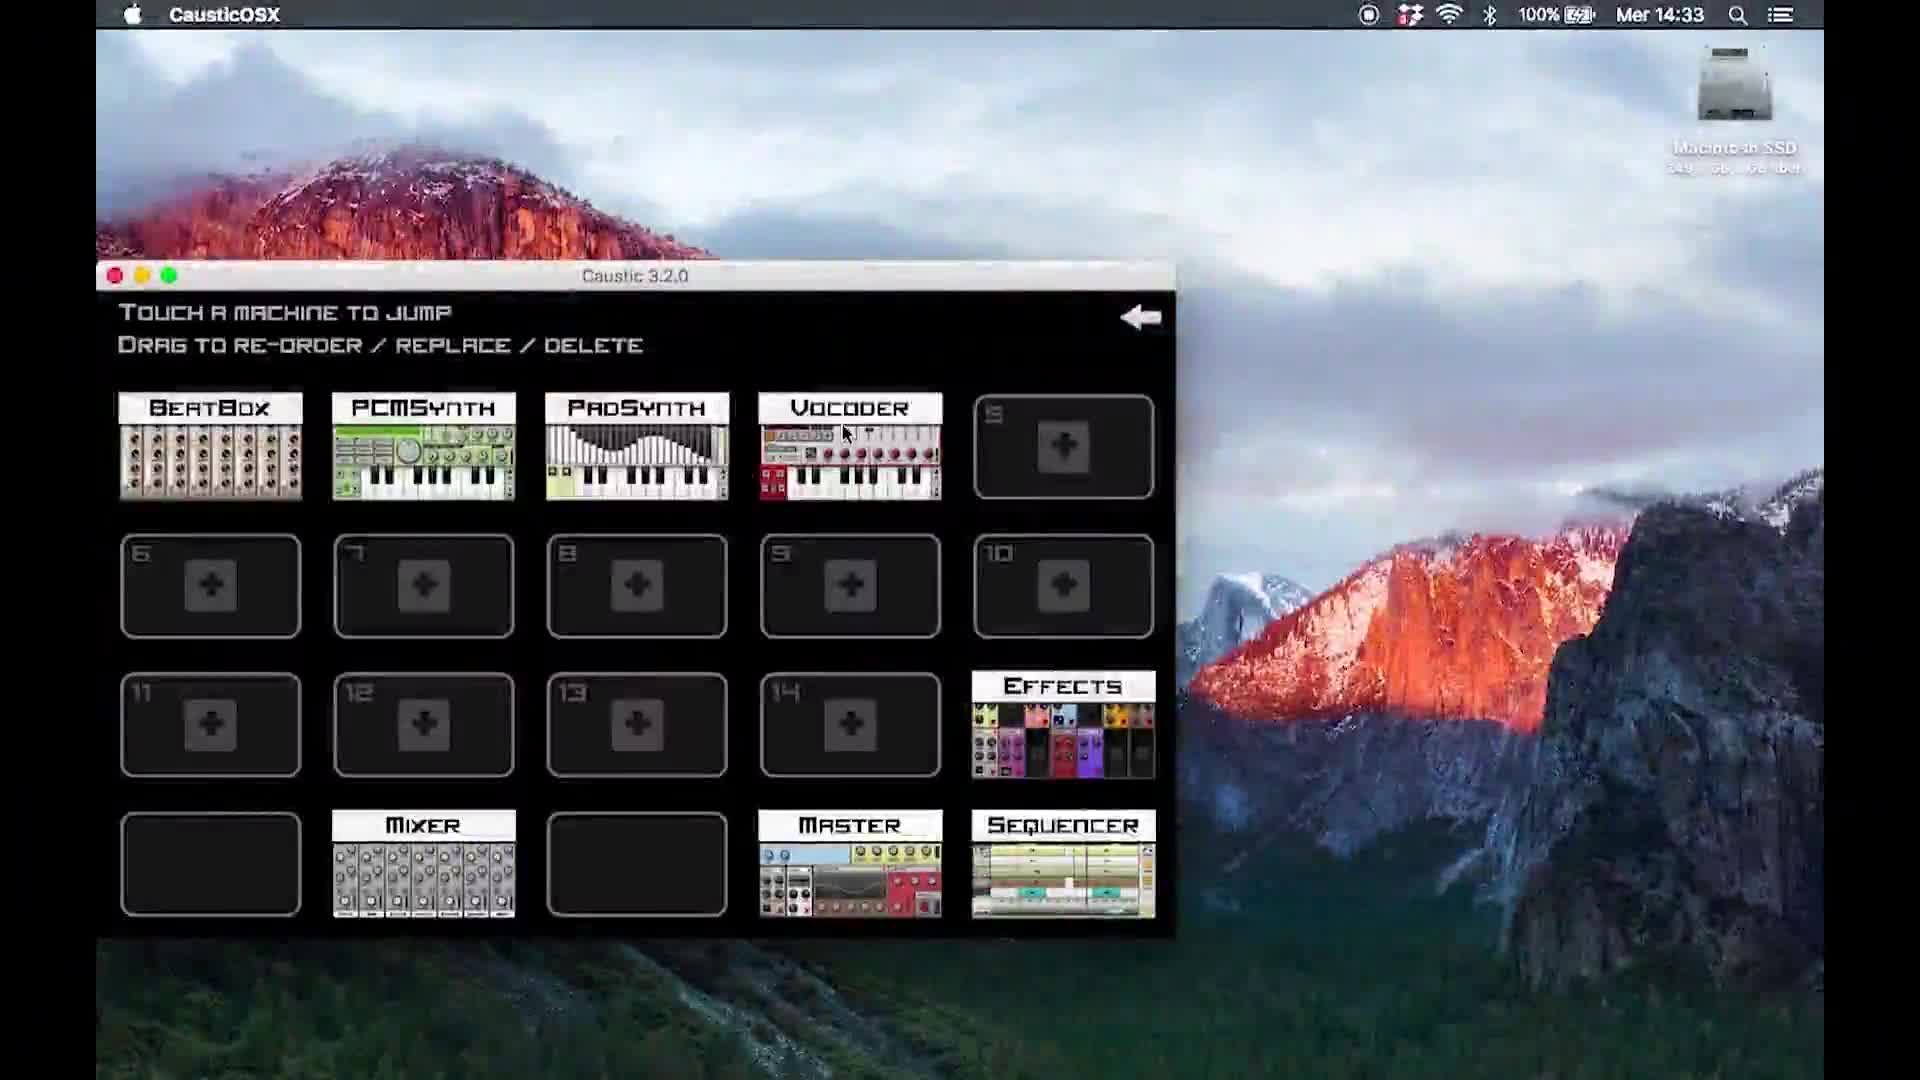This screenshot has height=1080, width=1920.
Task: Select the Macintosh SSD desktop drive
Action: [1735, 110]
